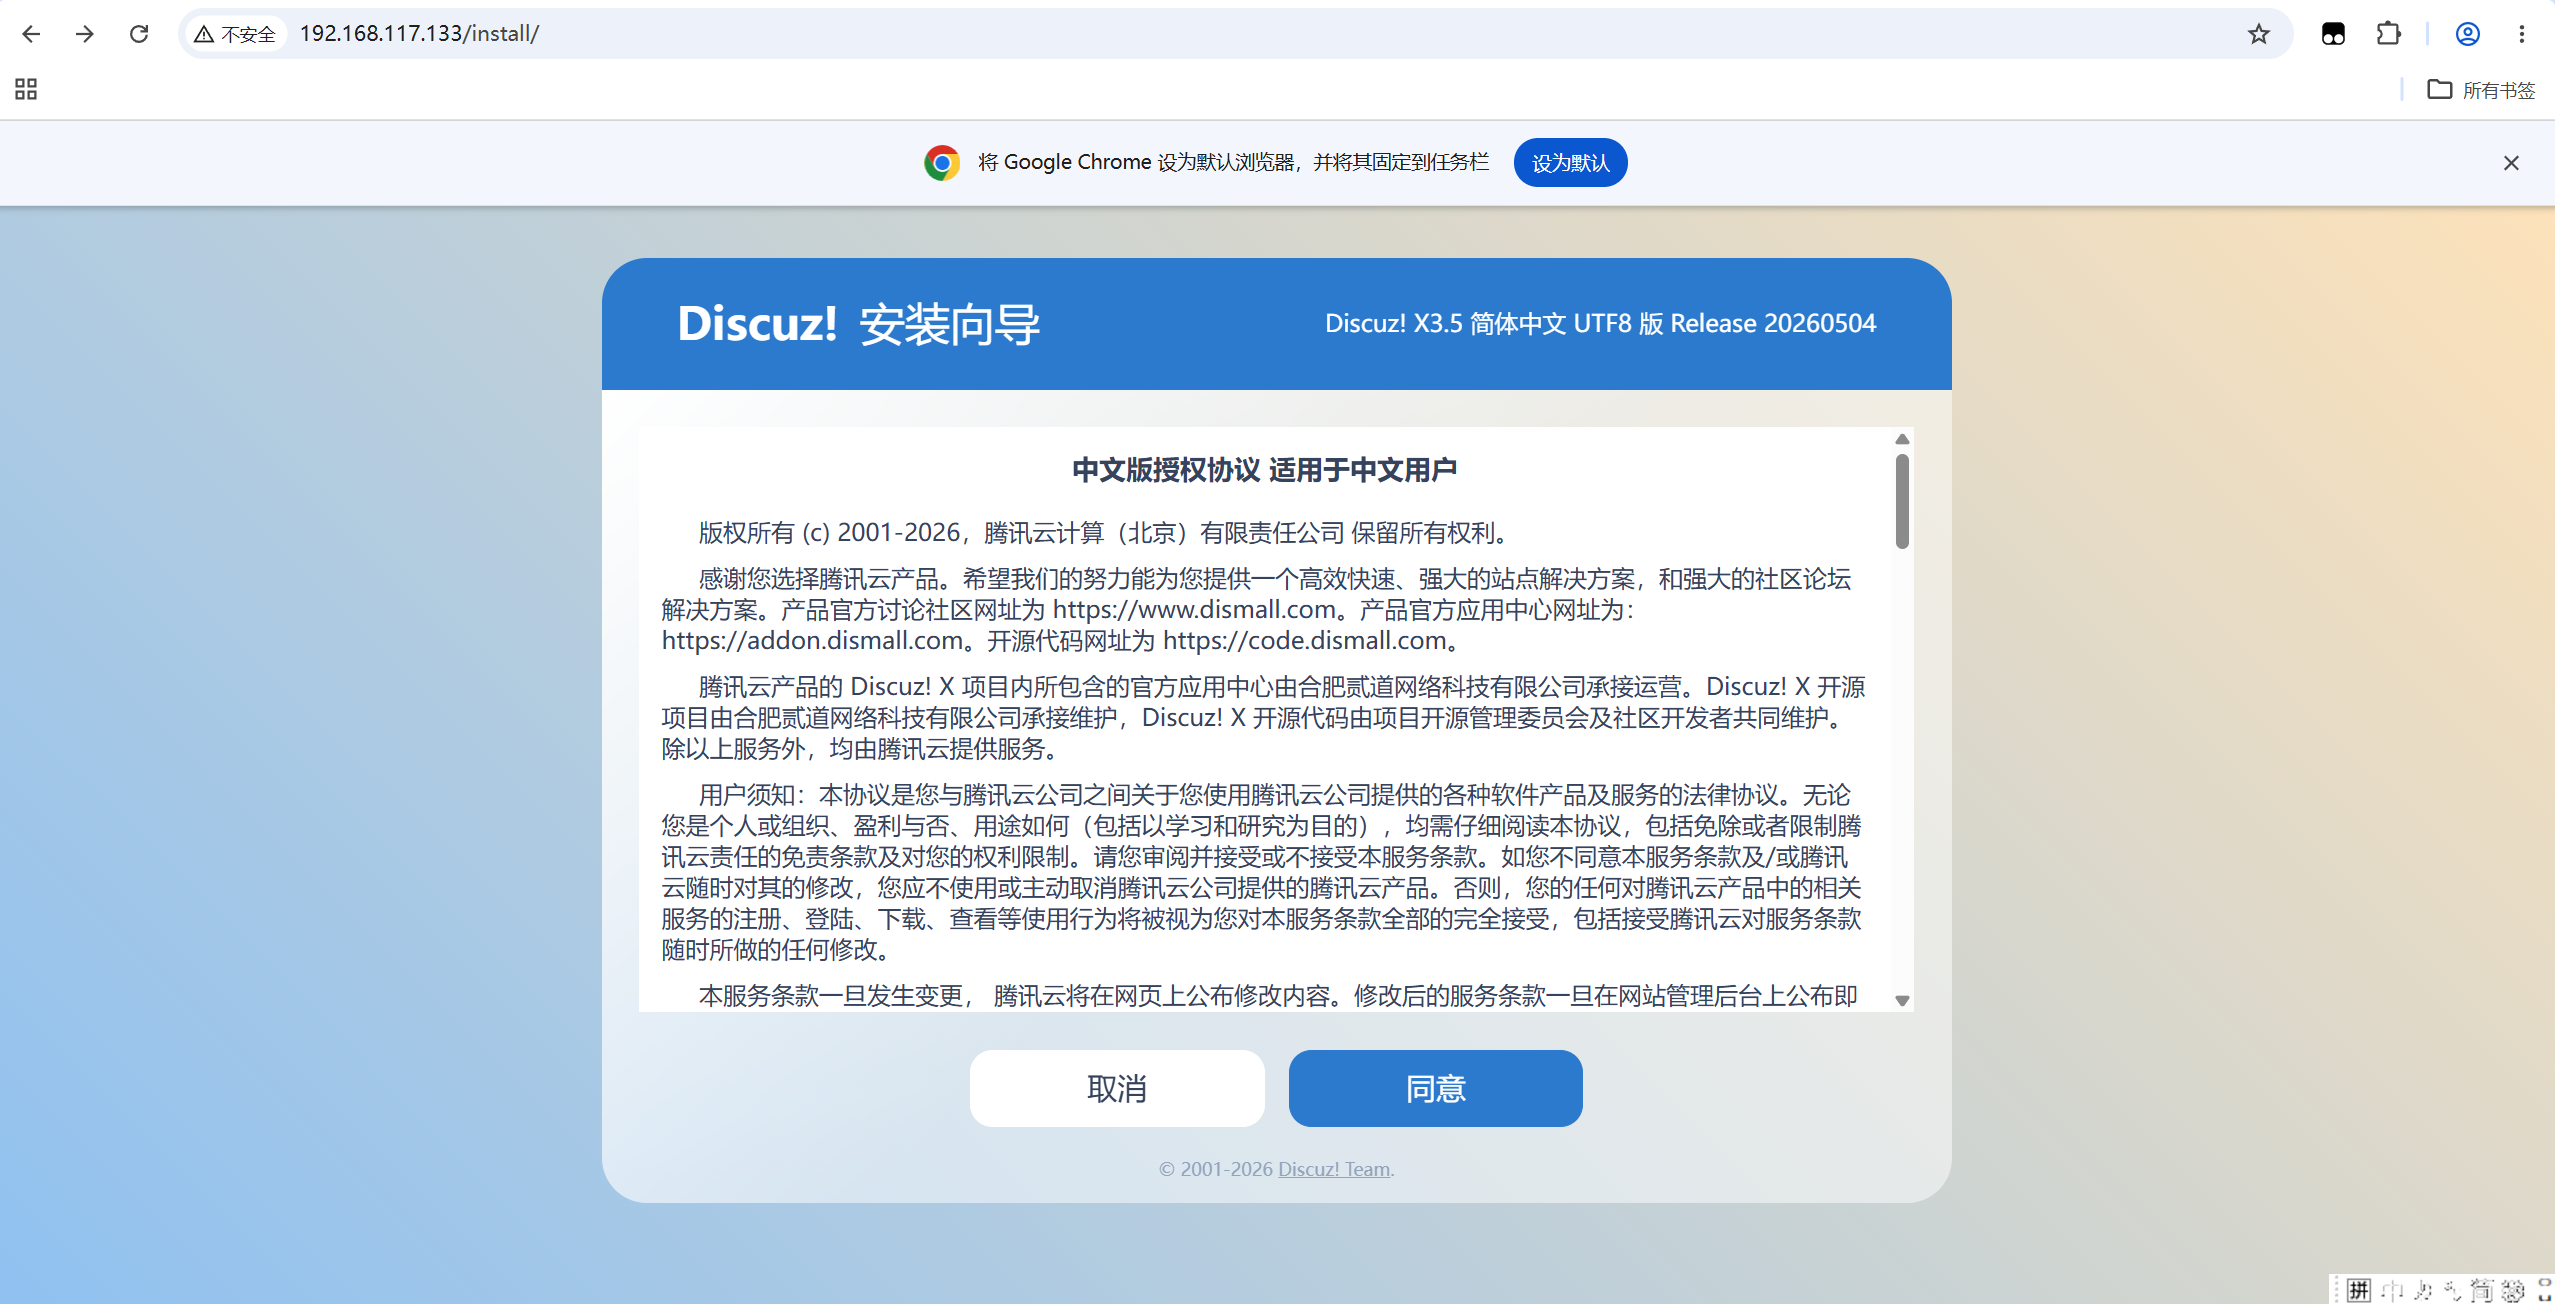The width and height of the screenshot is (2555, 1304).
Task: Toggle the IME punctuation mode icon
Action: point(2452,1290)
